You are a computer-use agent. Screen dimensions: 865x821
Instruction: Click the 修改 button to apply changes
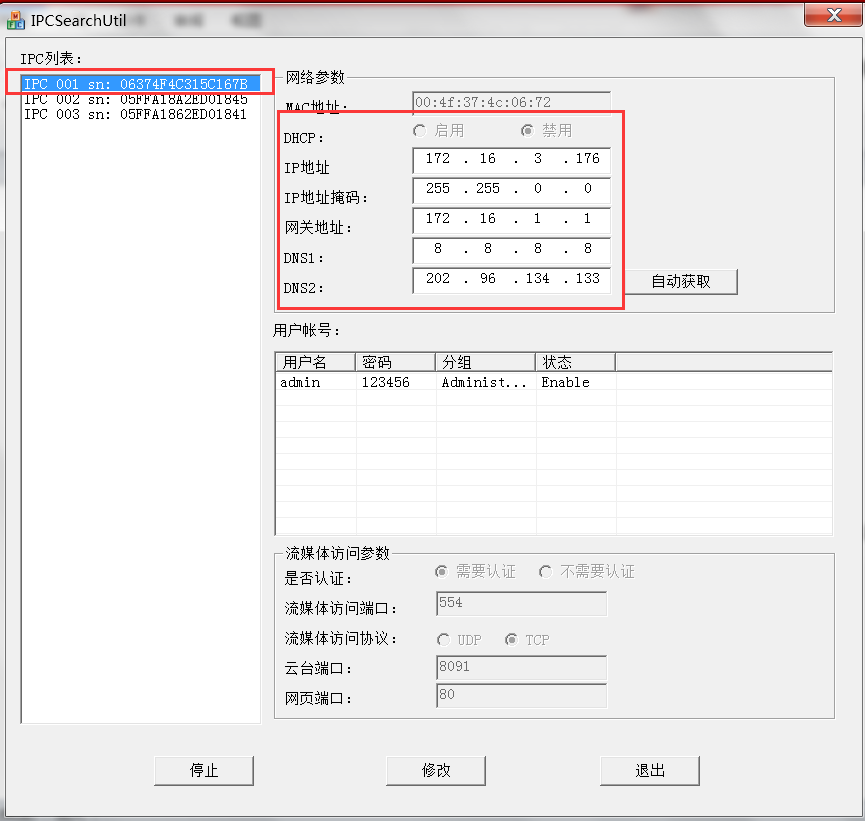[x=436, y=770]
